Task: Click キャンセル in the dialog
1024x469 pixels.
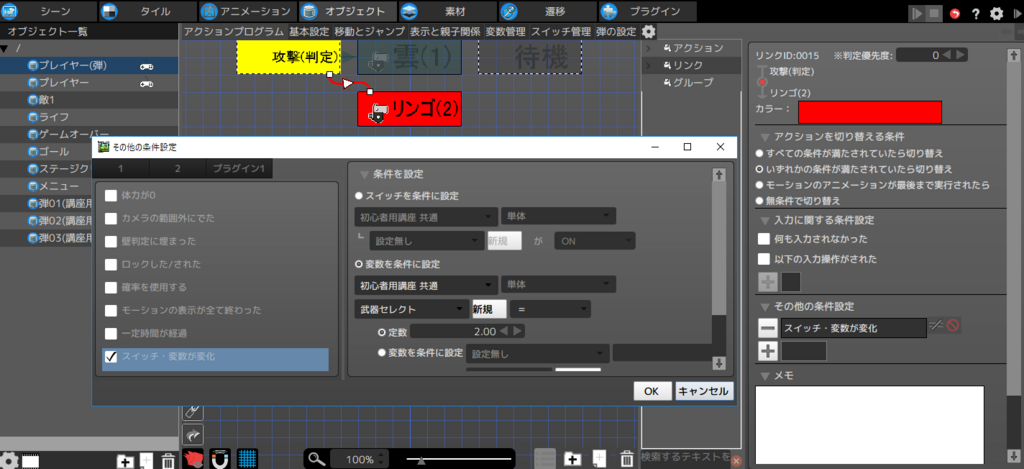Action: click(x=704, y=391)
